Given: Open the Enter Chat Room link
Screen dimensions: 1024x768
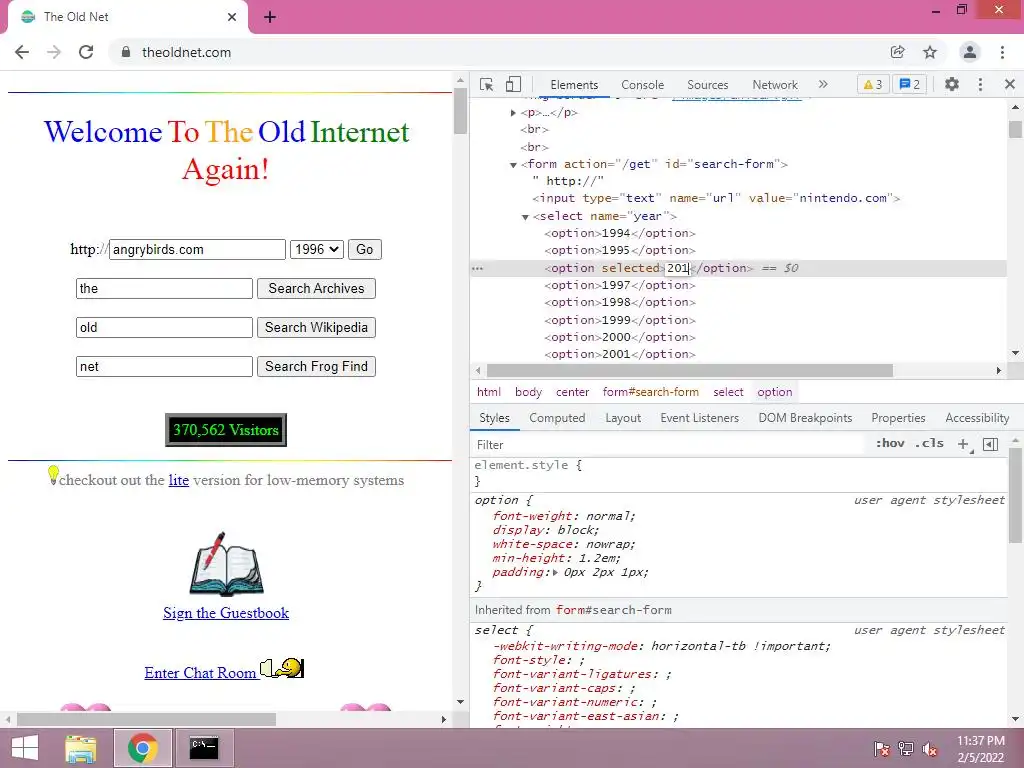Looking at the screenshot, I should tap(200, 673).
